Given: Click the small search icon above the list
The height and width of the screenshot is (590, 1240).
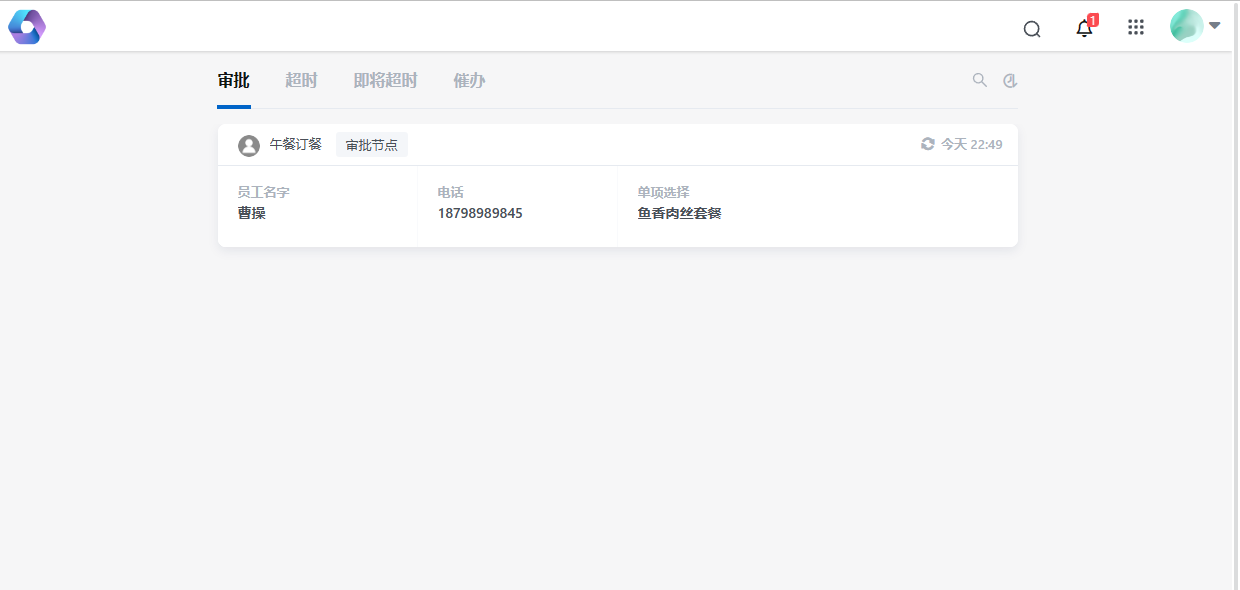Looking at the screenshot, I should (x=980, y=80).
